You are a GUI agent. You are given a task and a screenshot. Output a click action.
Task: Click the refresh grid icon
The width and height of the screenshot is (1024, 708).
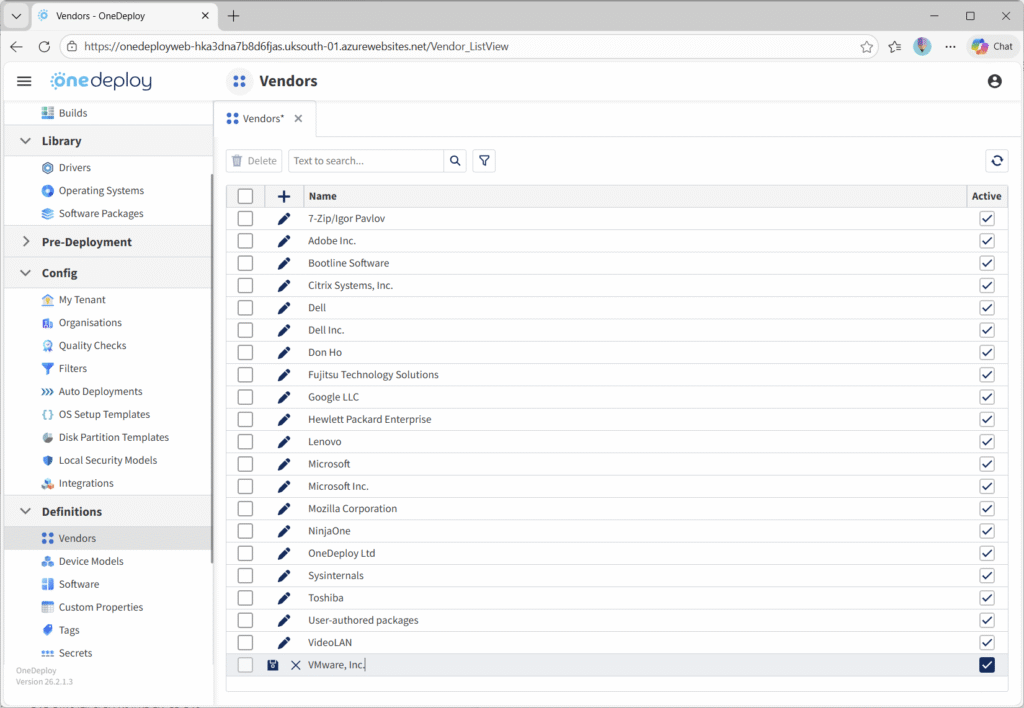[997, 161]
